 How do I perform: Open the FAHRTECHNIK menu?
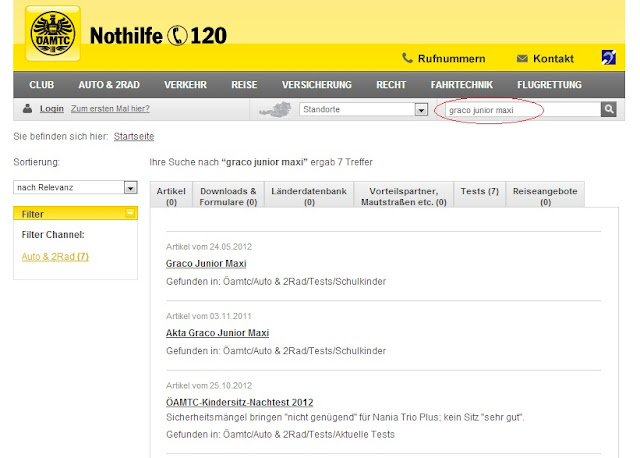tap(462, 85)
